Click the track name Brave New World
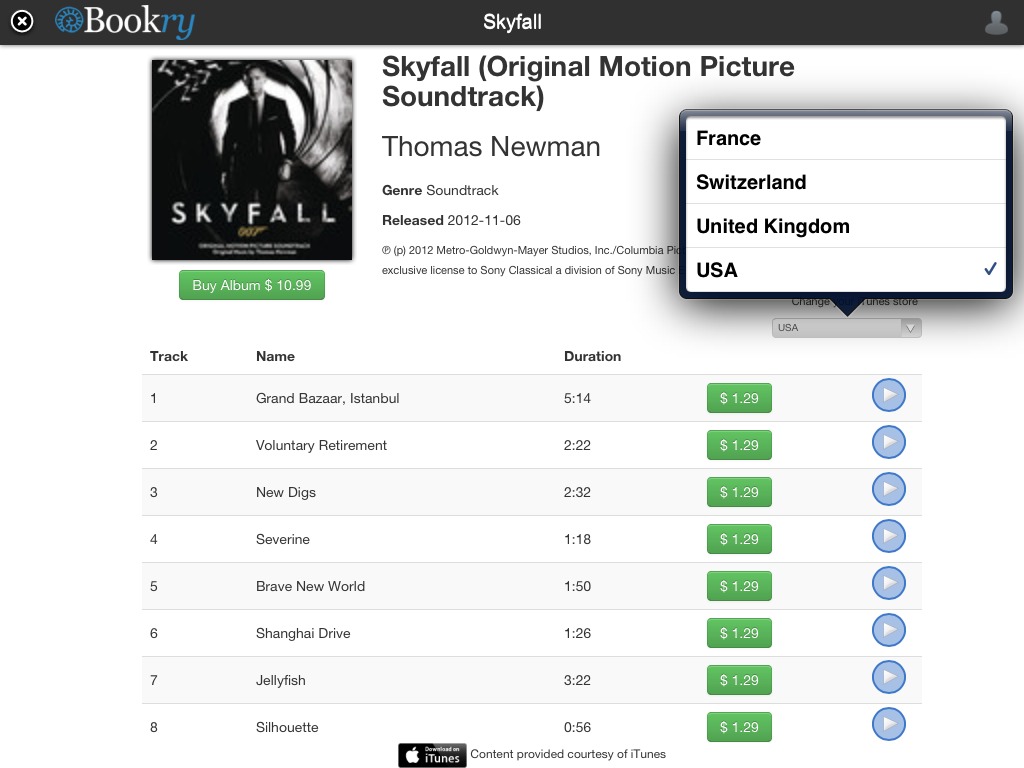 coord(310,586)
